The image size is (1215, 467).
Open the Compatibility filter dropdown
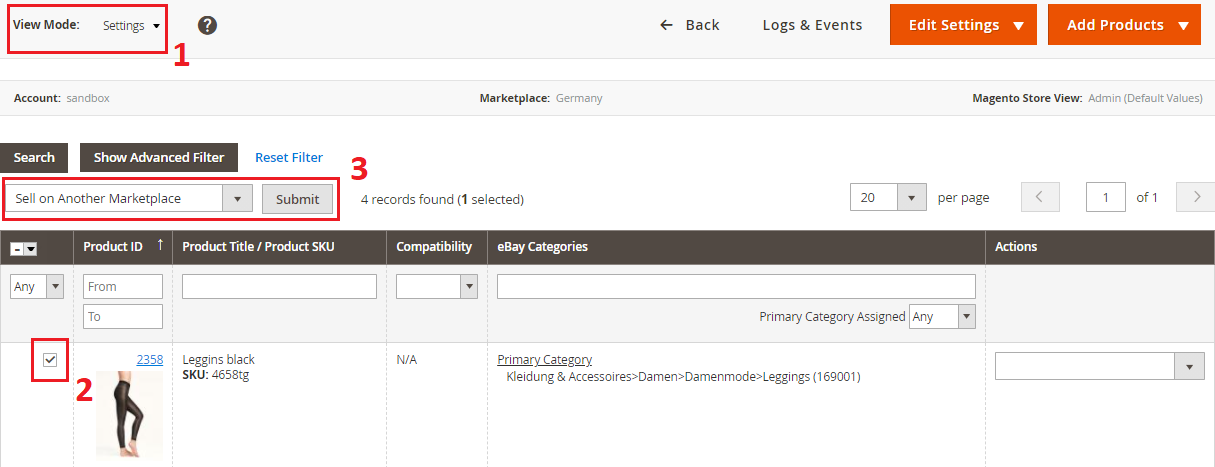[x=468, y=287]
